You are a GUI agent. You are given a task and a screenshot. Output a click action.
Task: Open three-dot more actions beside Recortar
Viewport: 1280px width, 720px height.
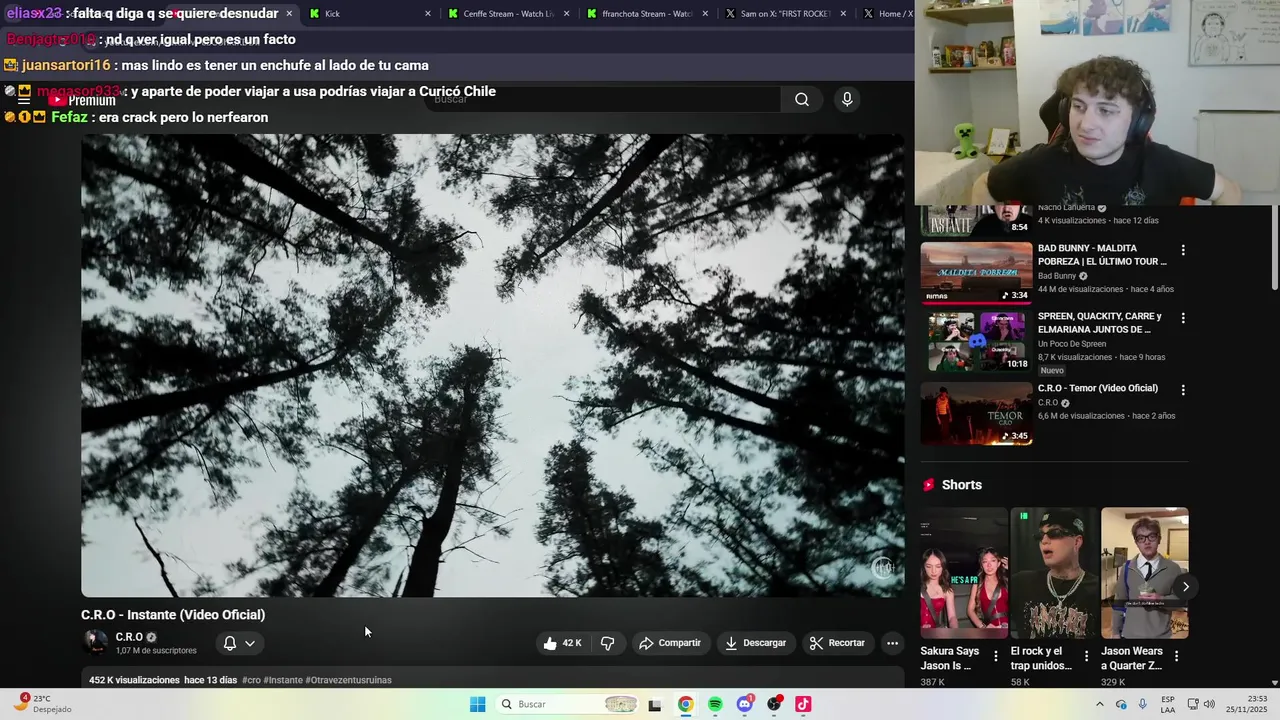click(x=892, y=643)
